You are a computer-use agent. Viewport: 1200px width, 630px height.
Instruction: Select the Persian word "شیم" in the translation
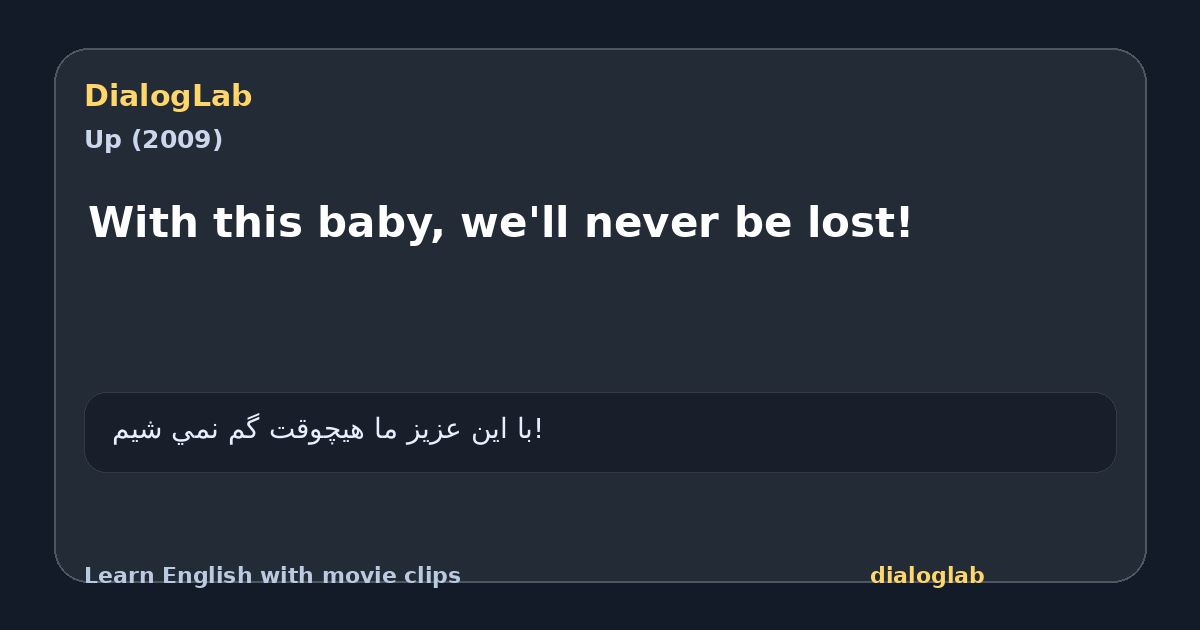pos(139,430)
